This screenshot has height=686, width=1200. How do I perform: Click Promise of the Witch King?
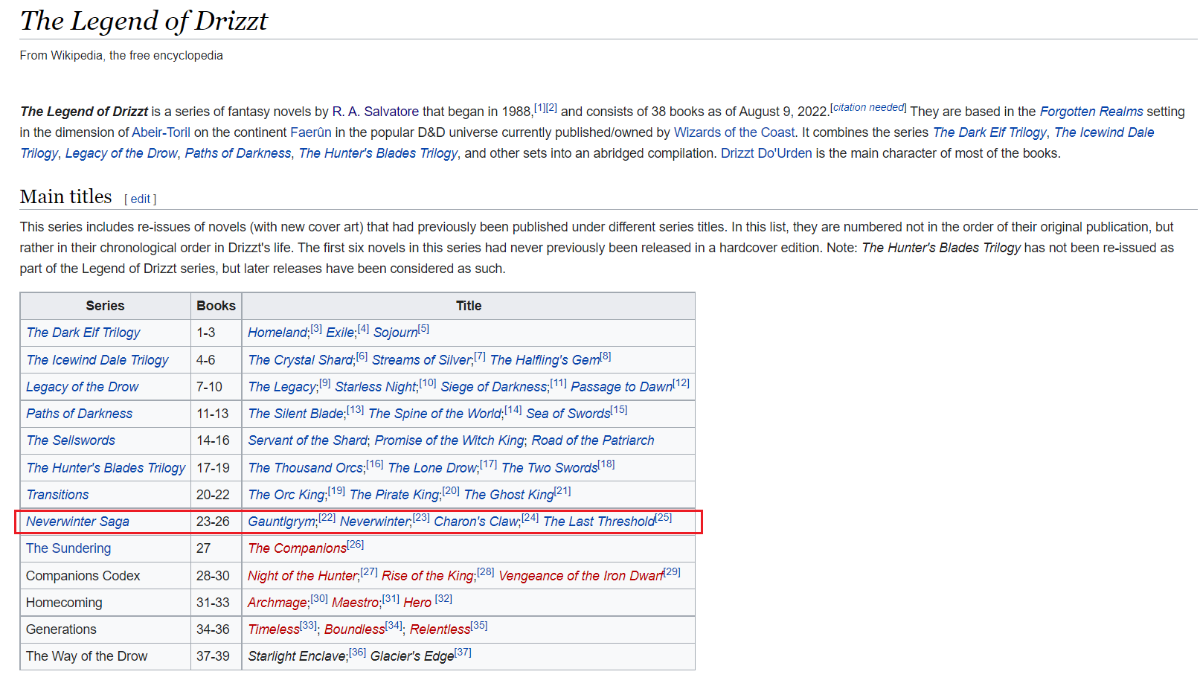(449, 440)
